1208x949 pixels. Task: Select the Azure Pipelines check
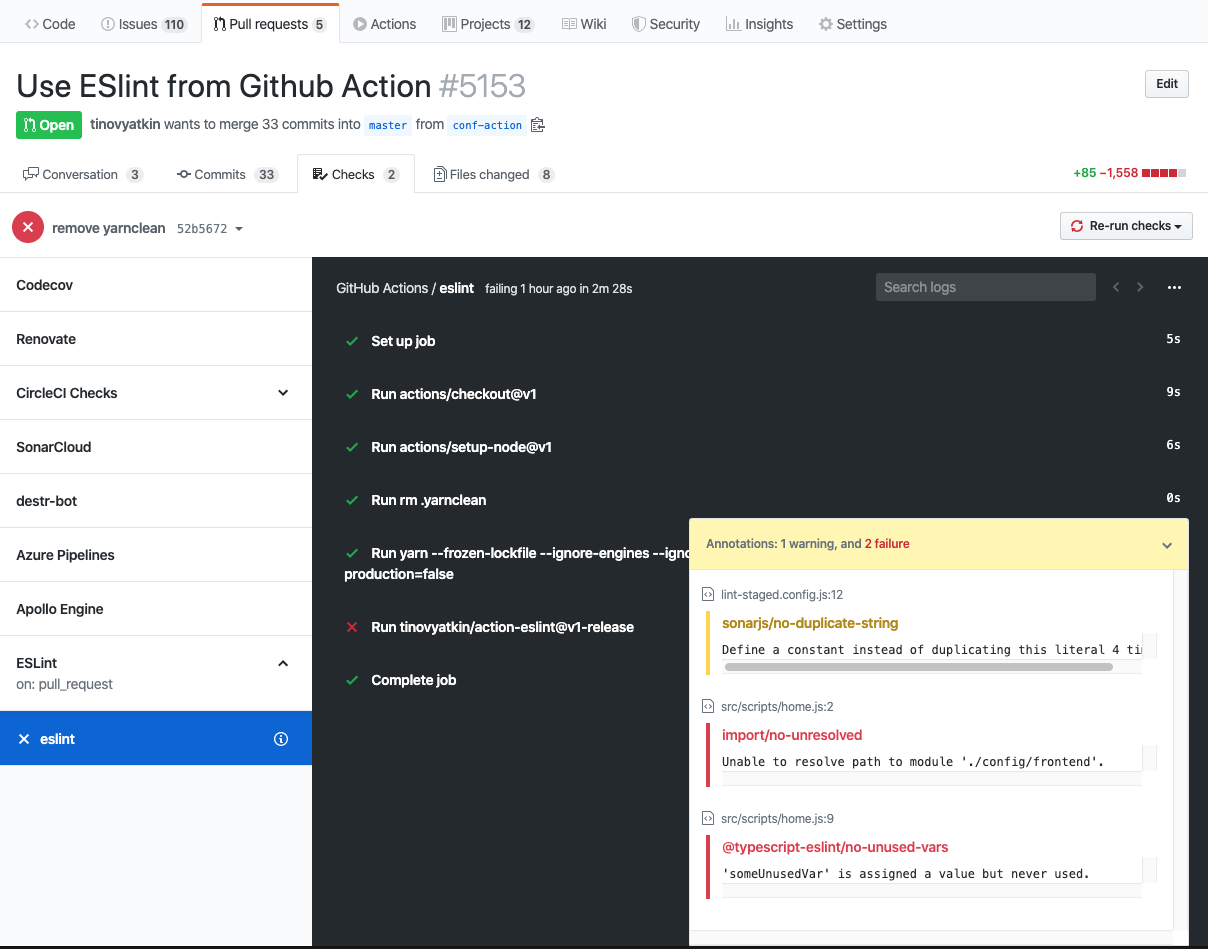click(x=156, y=555)
